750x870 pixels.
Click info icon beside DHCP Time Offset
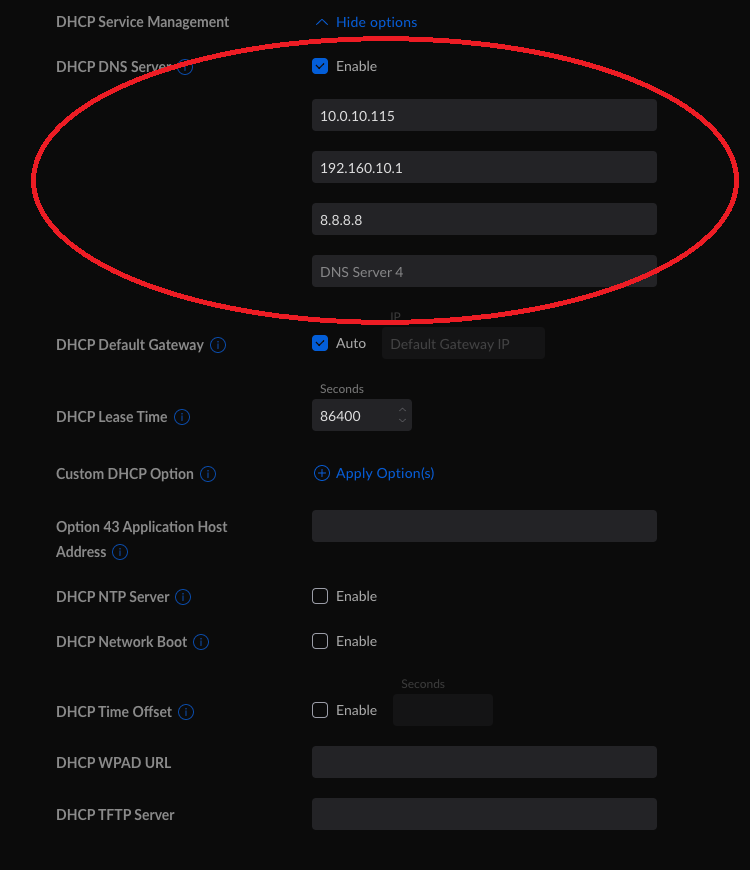coord(186,712)
